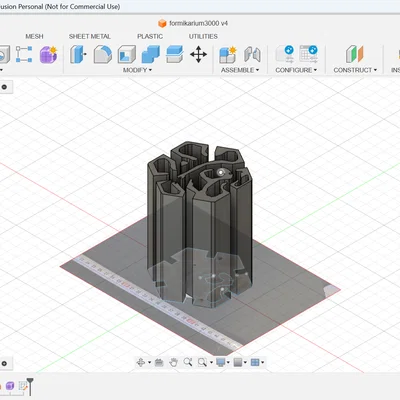Image resolution: width=400 pixels, height=400 pixels.
Task: Activate the Move/Copy arrows tool
Action: click(x=198, y=54)
